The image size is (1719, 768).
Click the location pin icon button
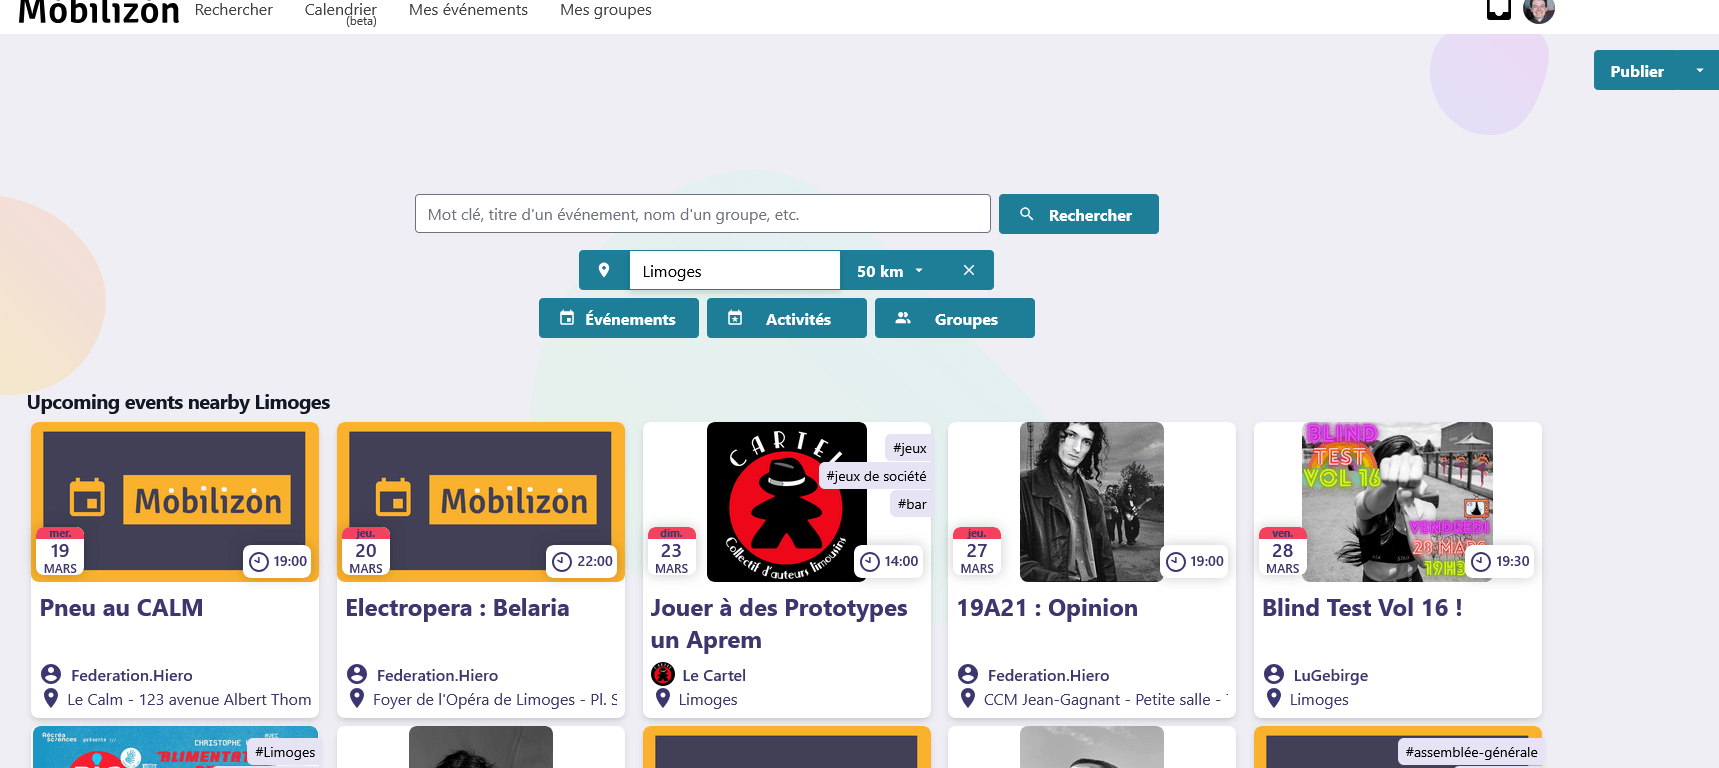(x=604, y=270)
